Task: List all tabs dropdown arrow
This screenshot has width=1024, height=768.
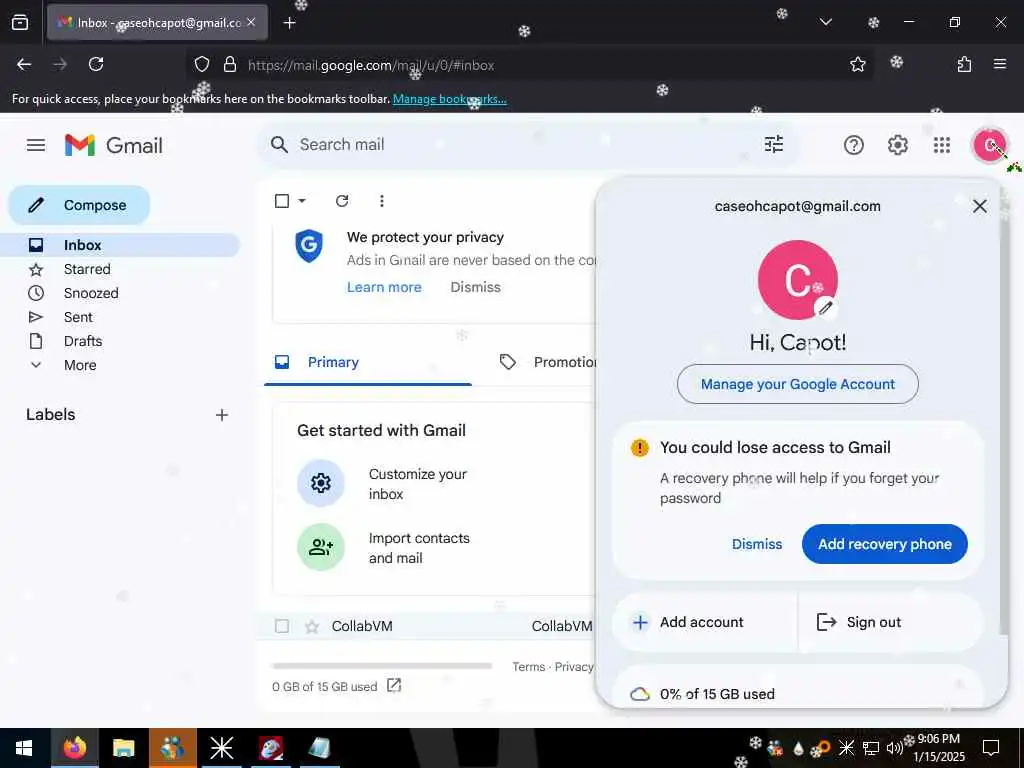Action: [826, 22]
